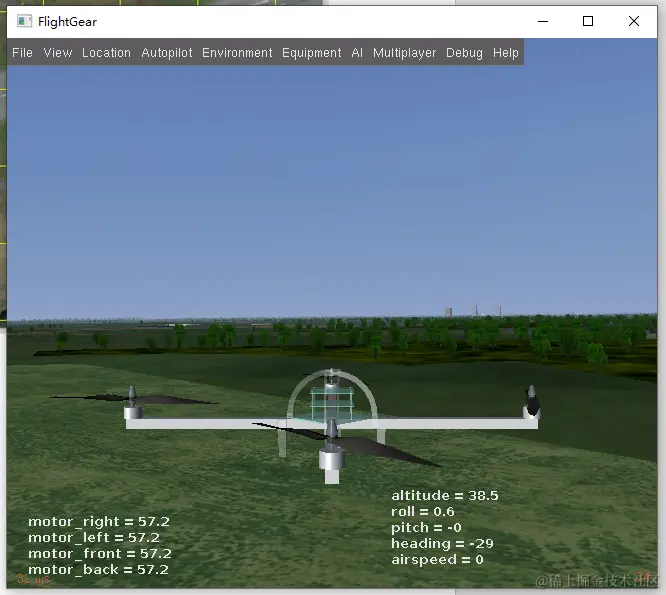Screen dimensions: 666x595
Task: Open the File menu
Action: coord(22,53)
